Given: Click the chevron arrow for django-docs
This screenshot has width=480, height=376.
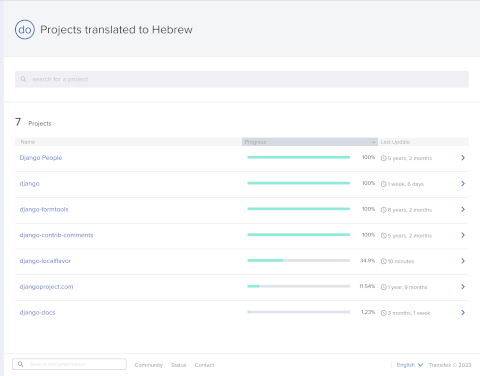Looking at the screenshot, I should point(463,312).
